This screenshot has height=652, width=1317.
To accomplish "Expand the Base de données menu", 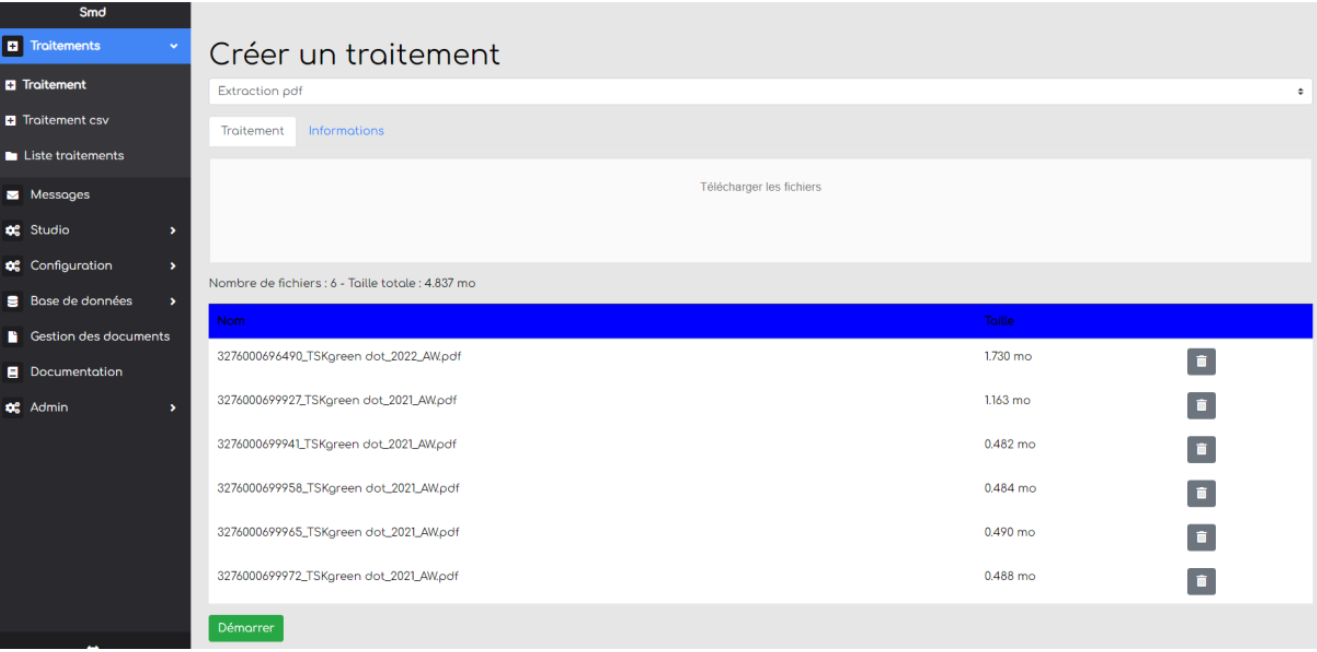I will 172,301.
